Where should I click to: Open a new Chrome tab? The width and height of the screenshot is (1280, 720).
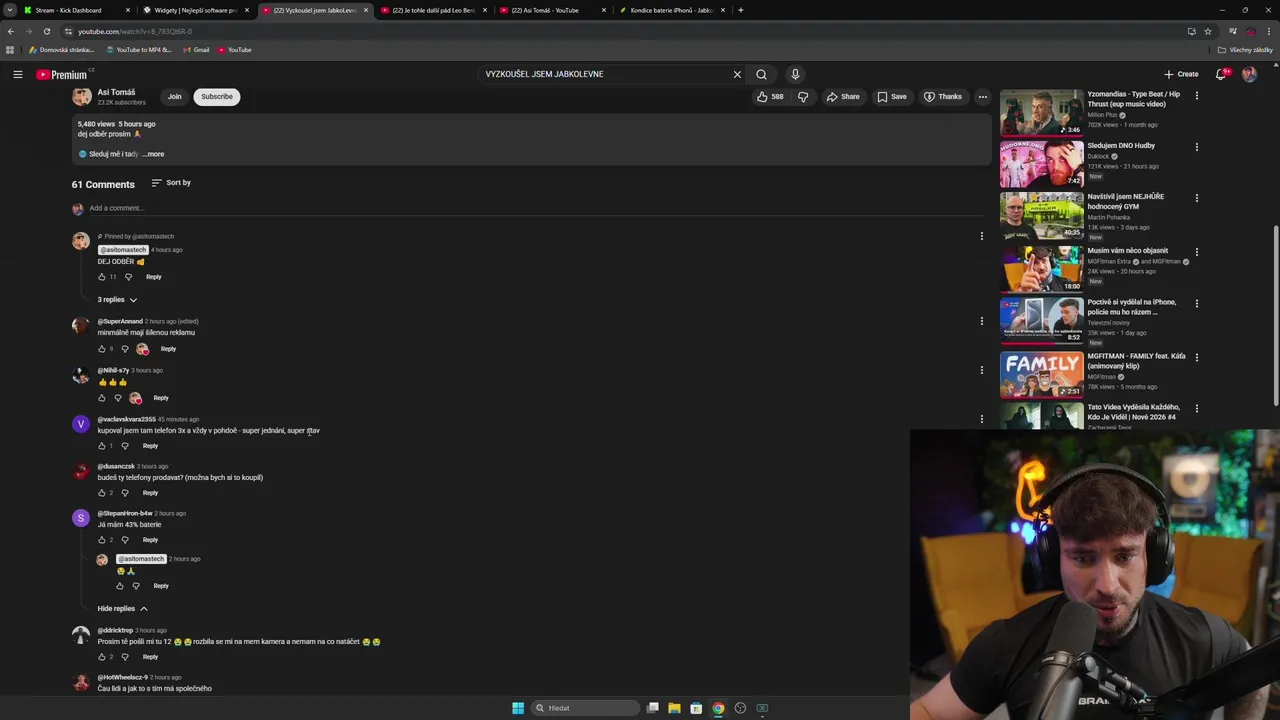[740, 10]
